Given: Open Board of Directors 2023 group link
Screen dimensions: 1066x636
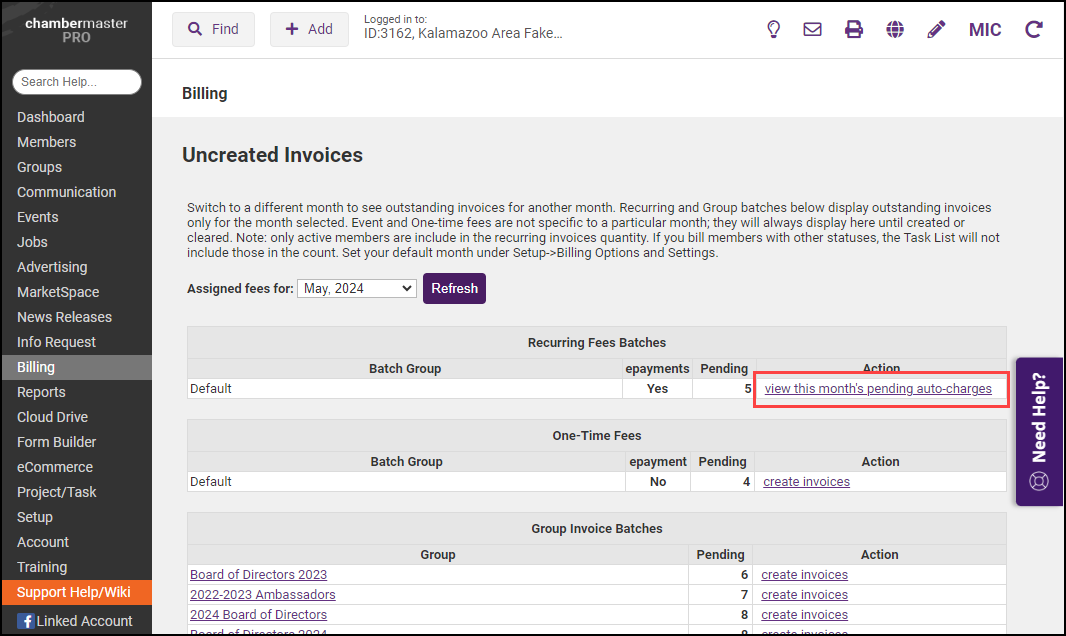Looking at the screenshot, I should (x=258, y=575).
